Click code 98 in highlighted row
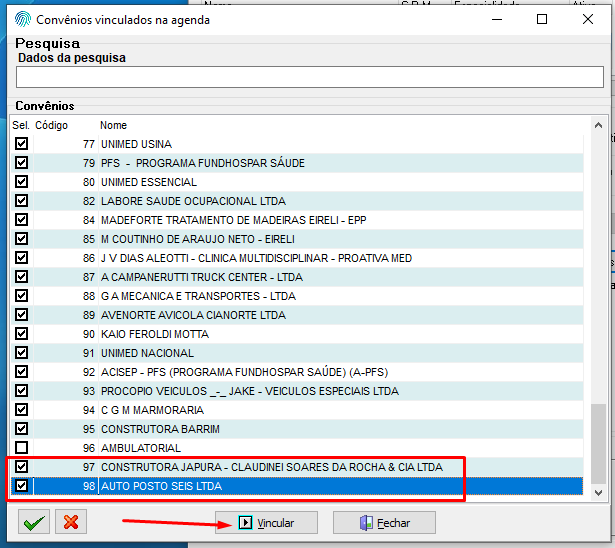 (89, 486)
